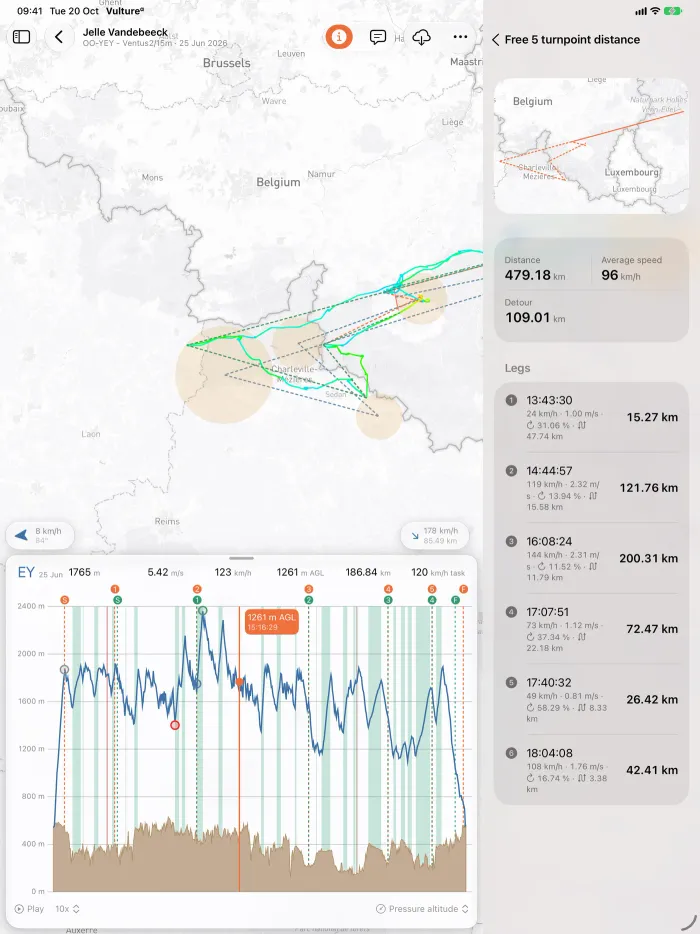Click the 121.76 km leg distance
This screenshot has width=700, height=934.
click(649, 488)
